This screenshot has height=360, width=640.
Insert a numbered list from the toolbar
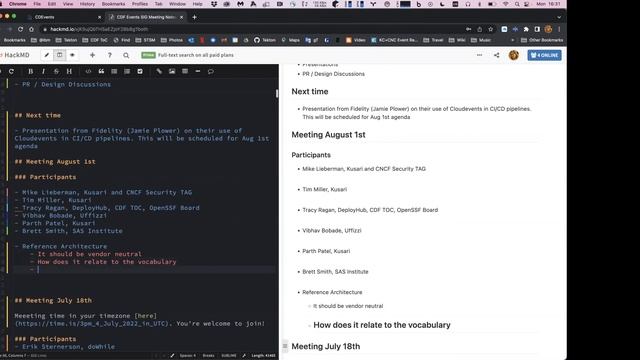pos(127,71)
